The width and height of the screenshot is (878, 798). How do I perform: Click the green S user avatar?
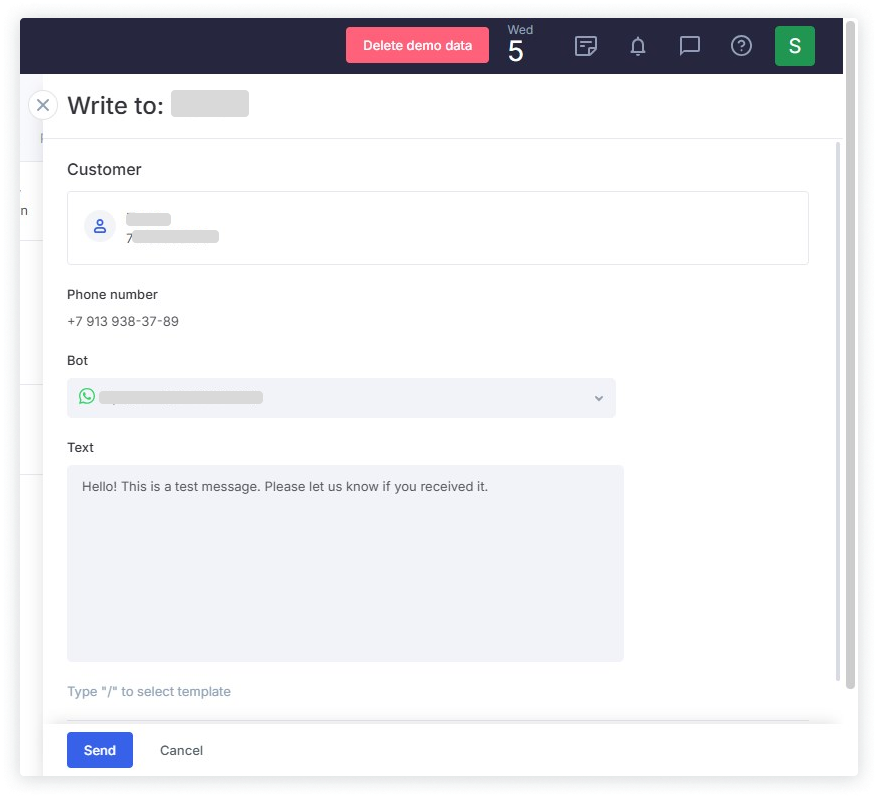point(794,46)
